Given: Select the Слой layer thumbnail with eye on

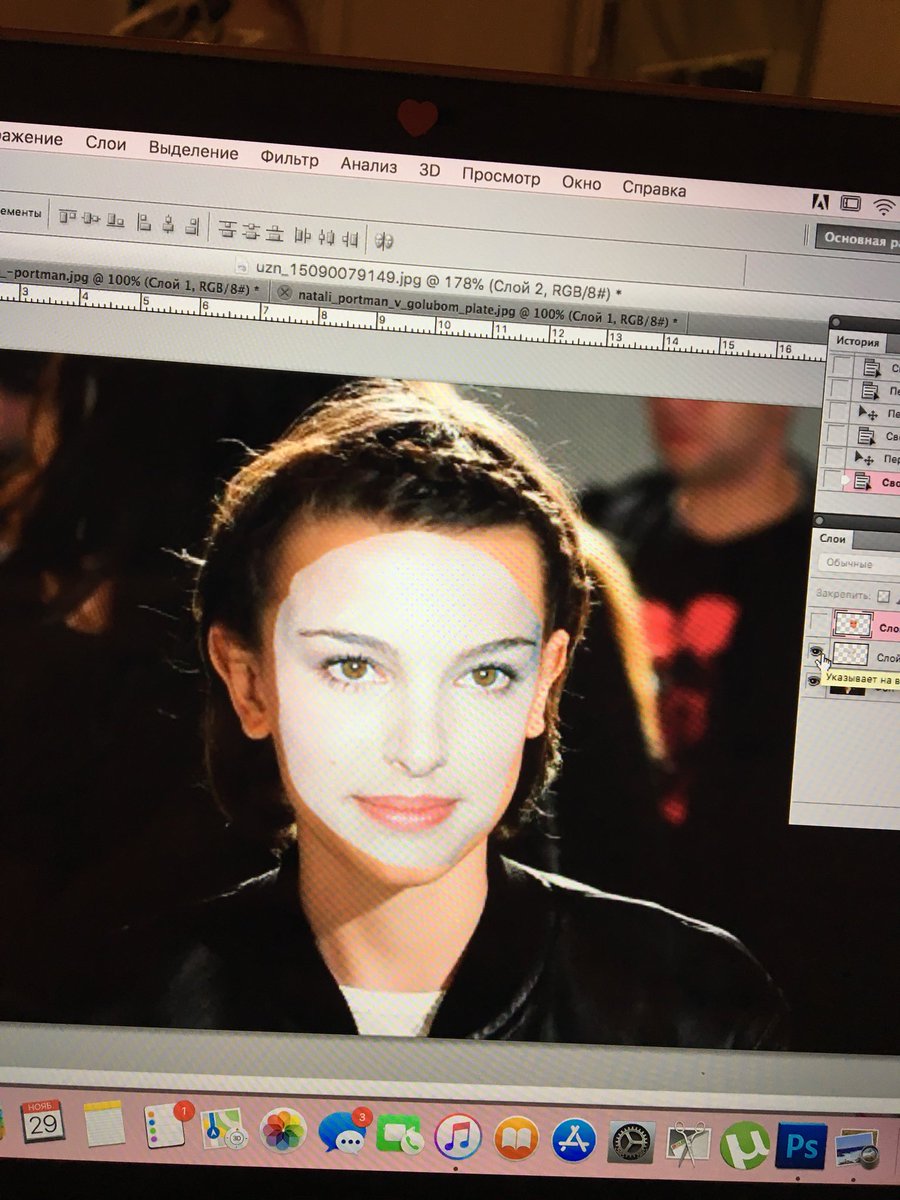Looking at the screenshot, I should [851, 655].
